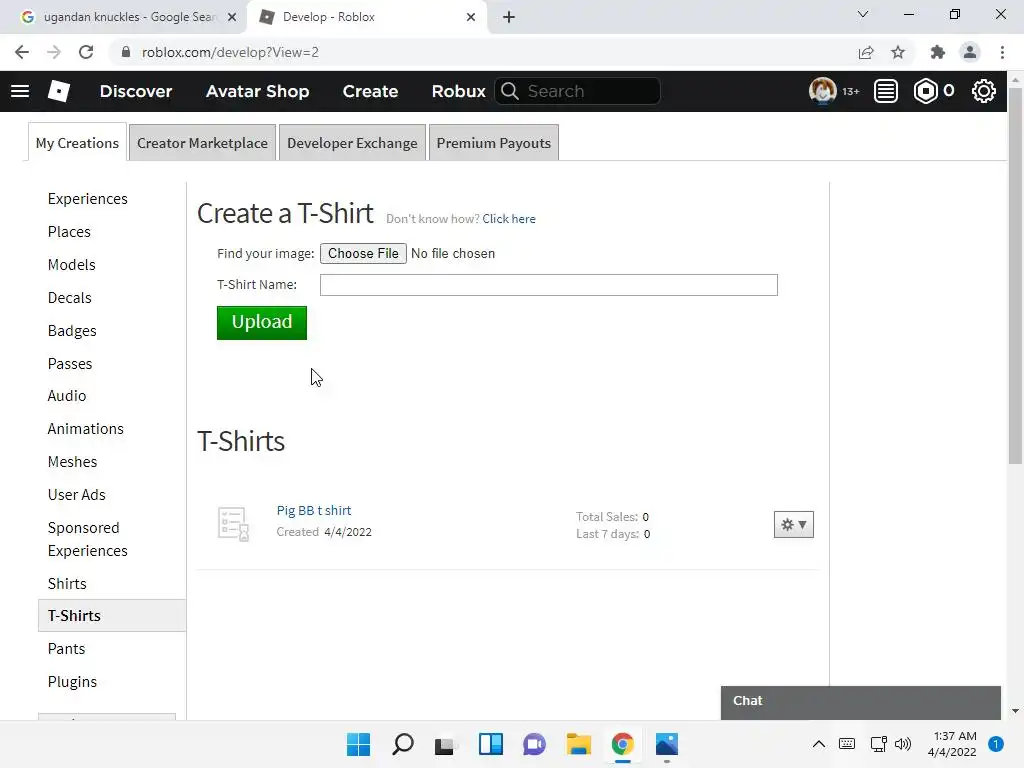Screen dimensions: 1024x768
Task: Select Places in the sidebar
Action: click(x=69, y=232)
